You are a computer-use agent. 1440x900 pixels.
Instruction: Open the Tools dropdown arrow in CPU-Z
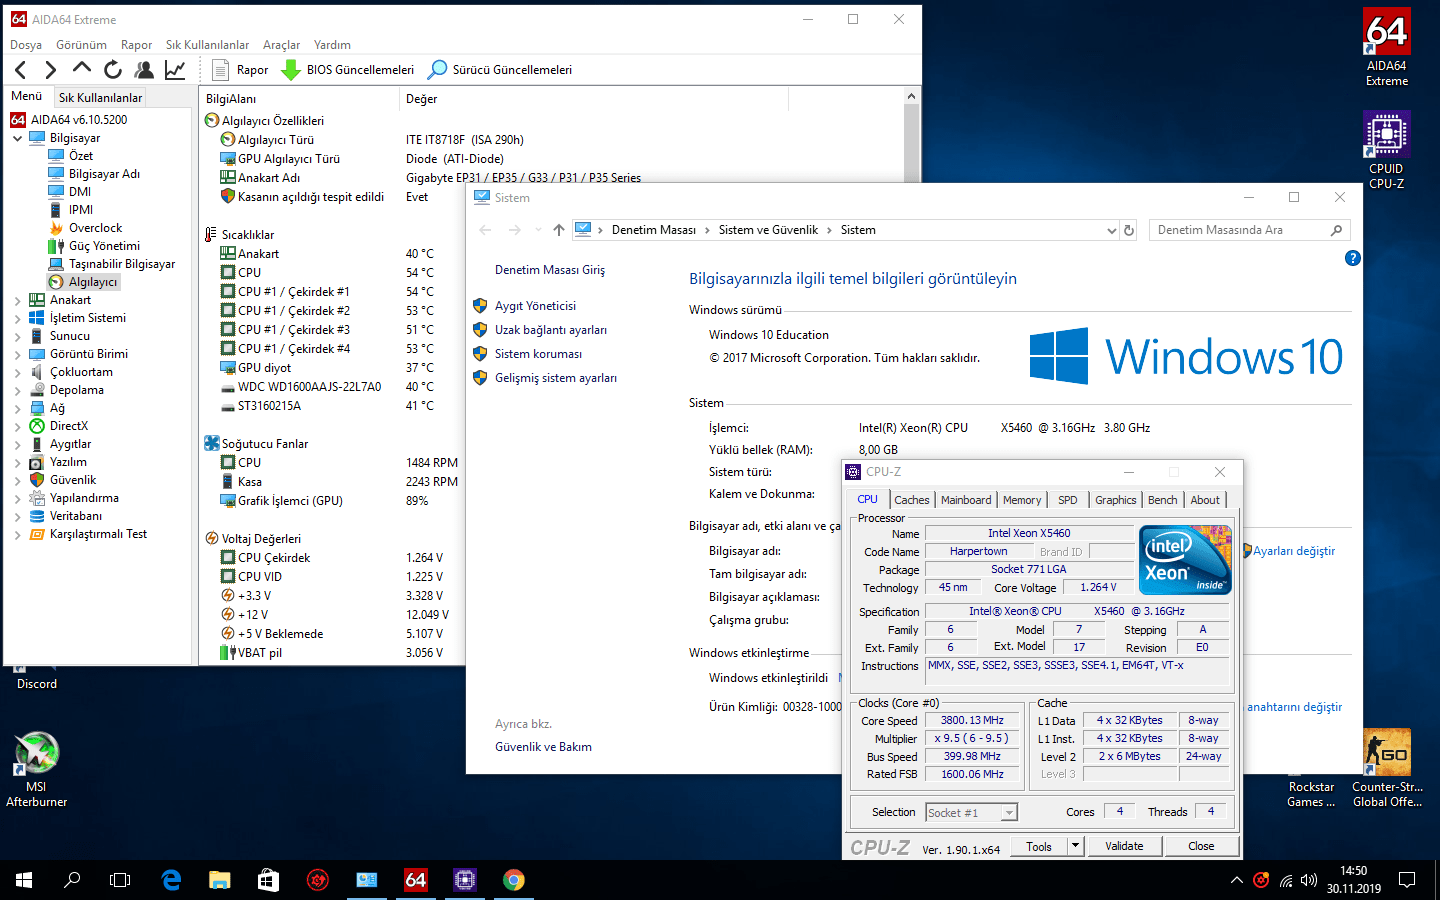pos(1075,846)
